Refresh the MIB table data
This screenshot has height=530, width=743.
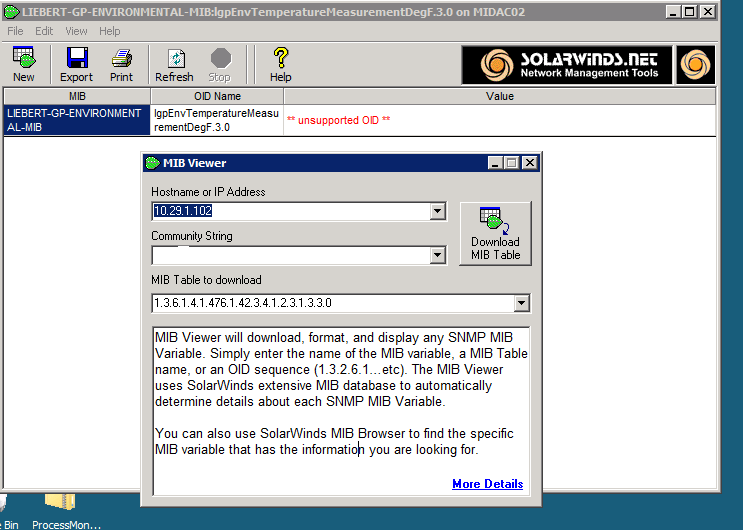pos(174,64)
